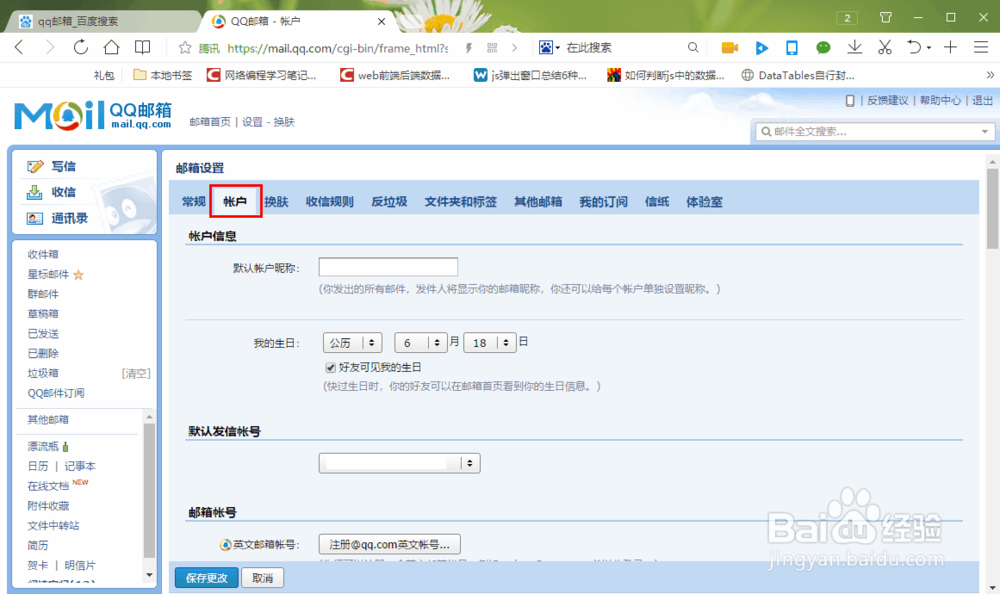
Task: Click the undo closed tab icon
Action: pos(914,47)
